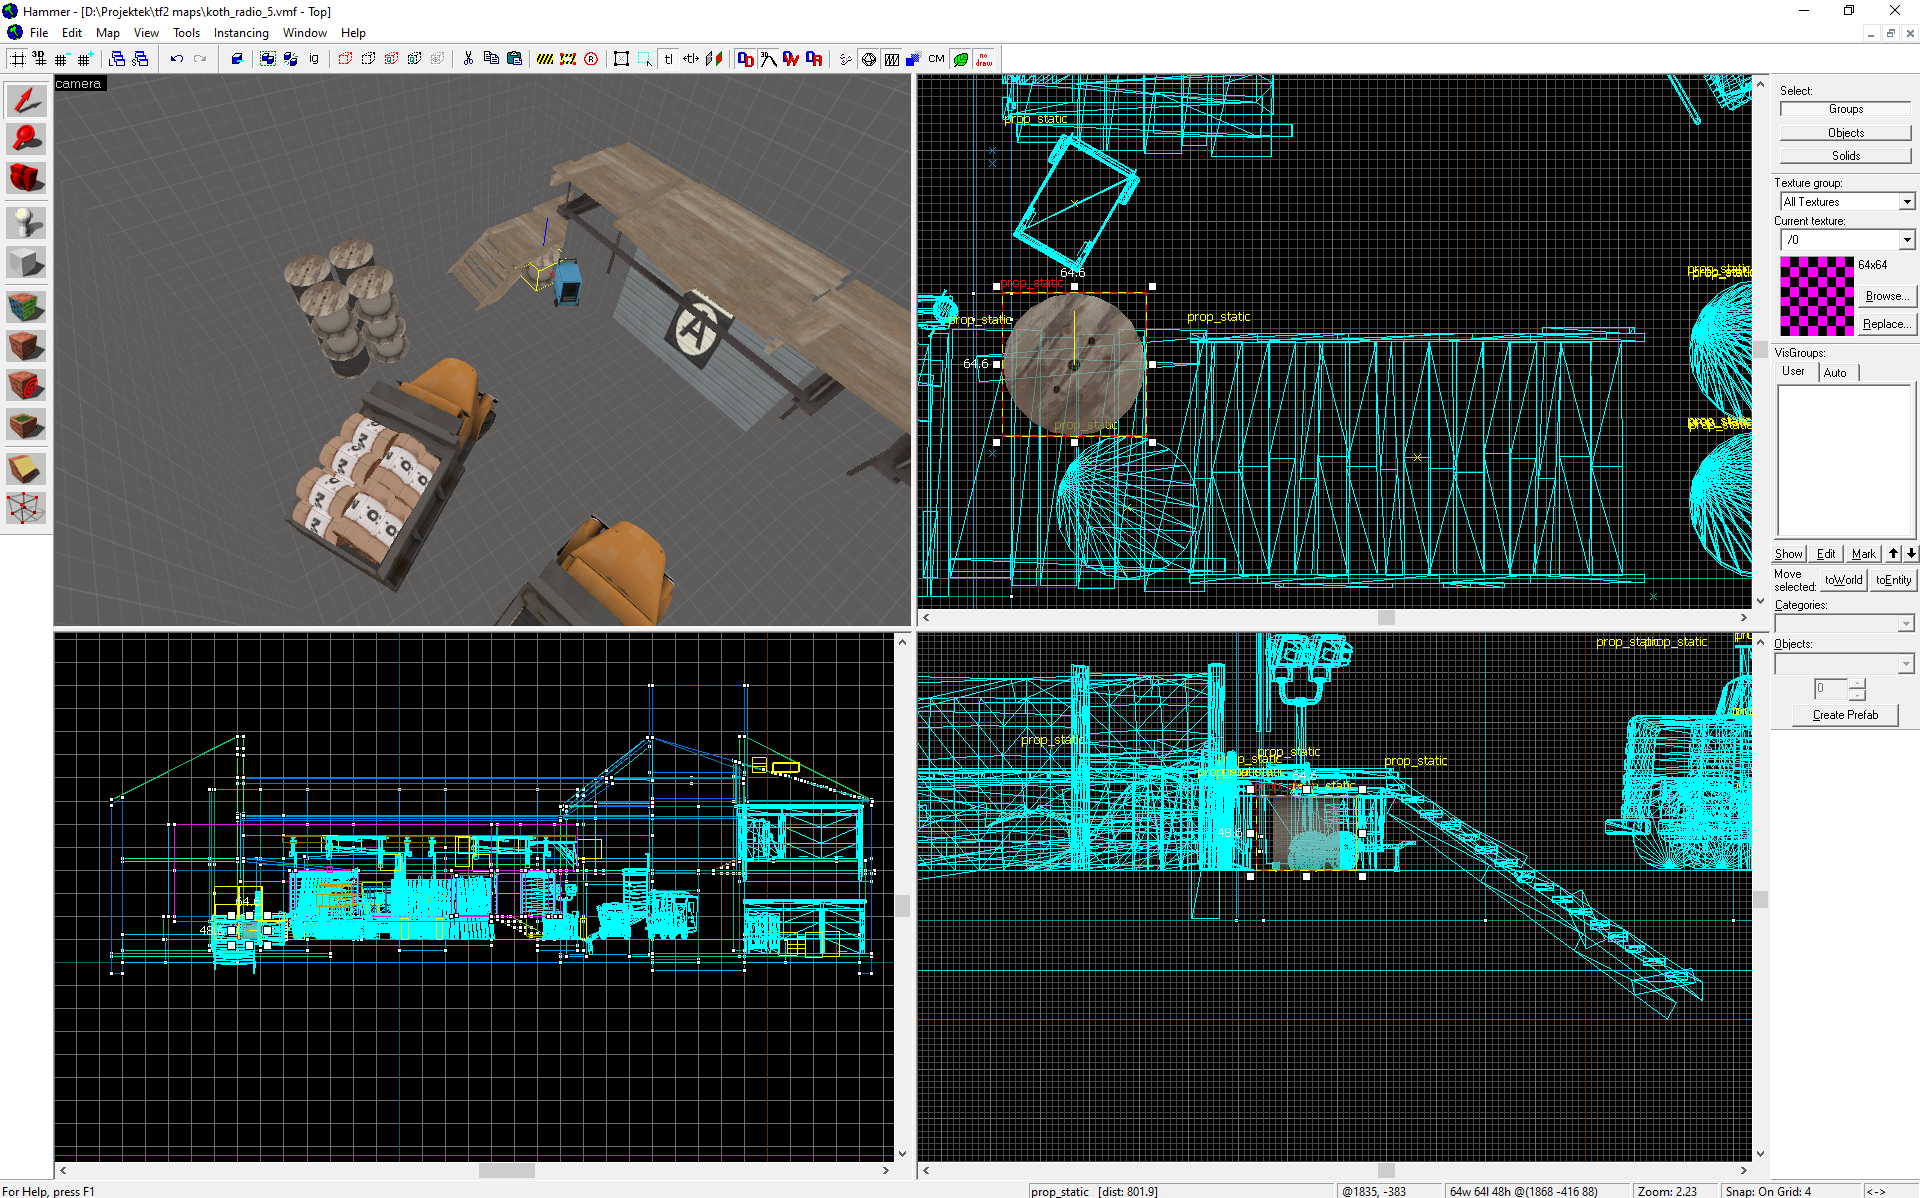Open the File menu
1920x1198 pixels.
click(39, 33)
